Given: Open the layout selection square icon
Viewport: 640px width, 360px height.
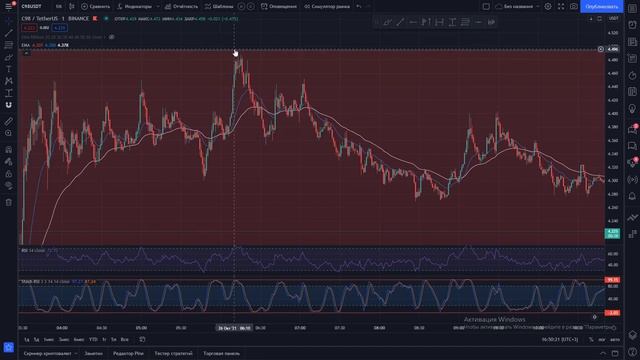Looking at the screenshot, I should (x=486, y=7).
